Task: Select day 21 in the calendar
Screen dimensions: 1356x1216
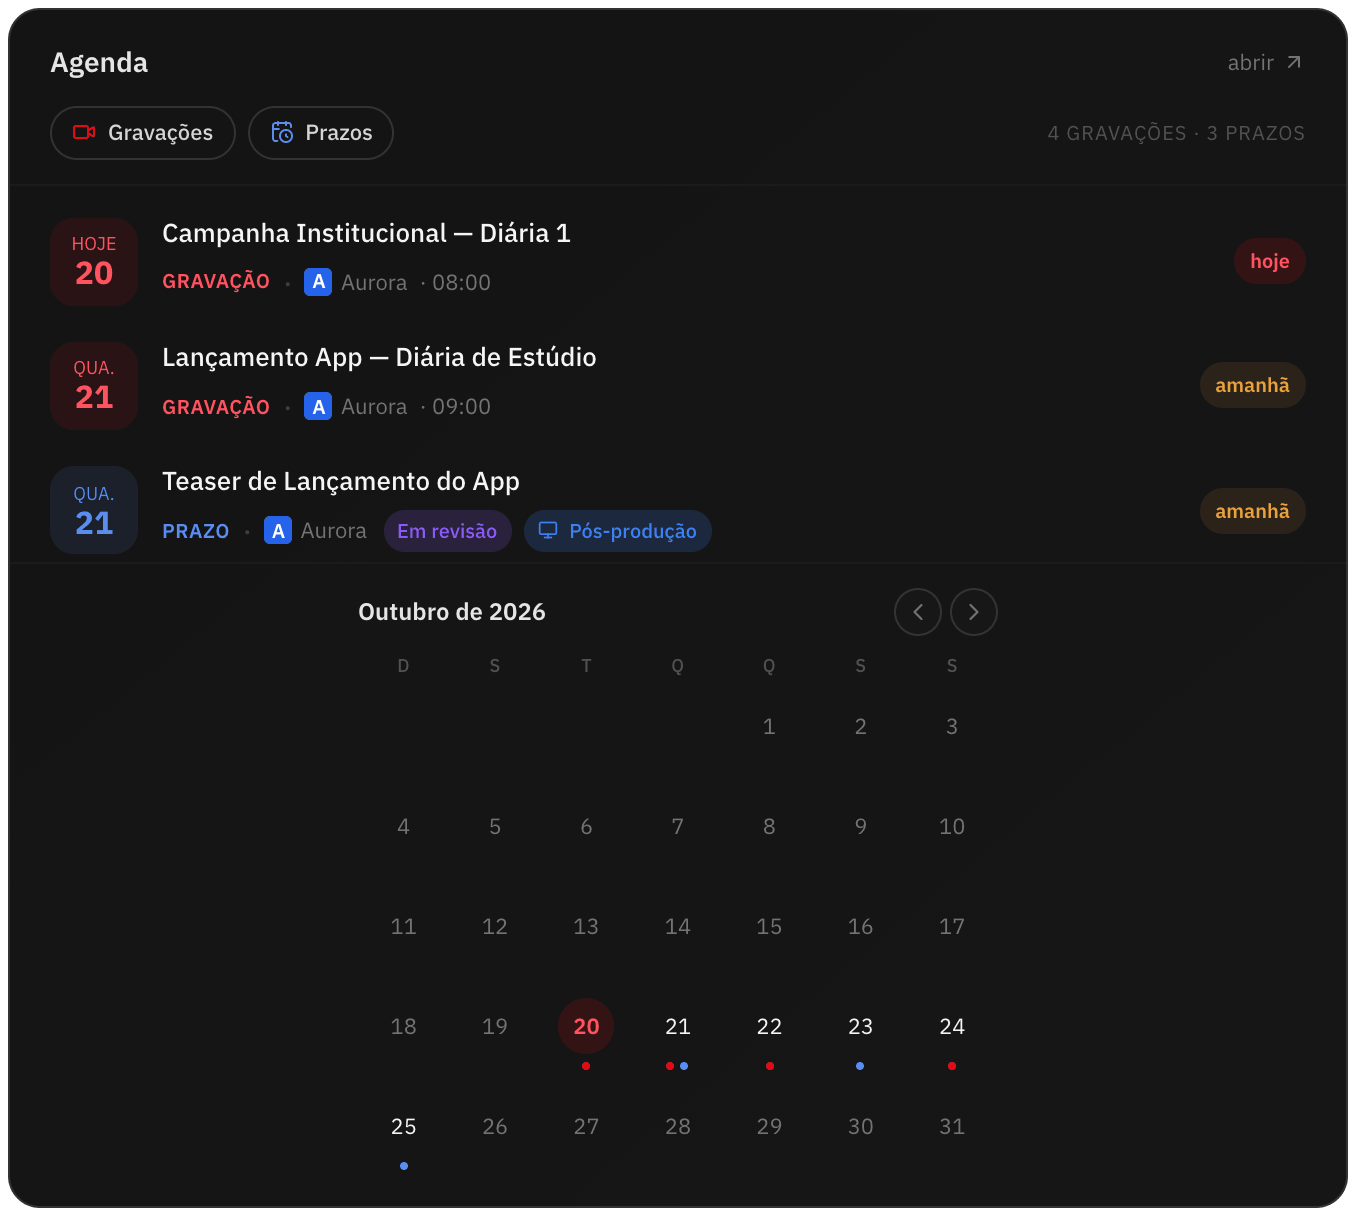Action: (678, 1026)
